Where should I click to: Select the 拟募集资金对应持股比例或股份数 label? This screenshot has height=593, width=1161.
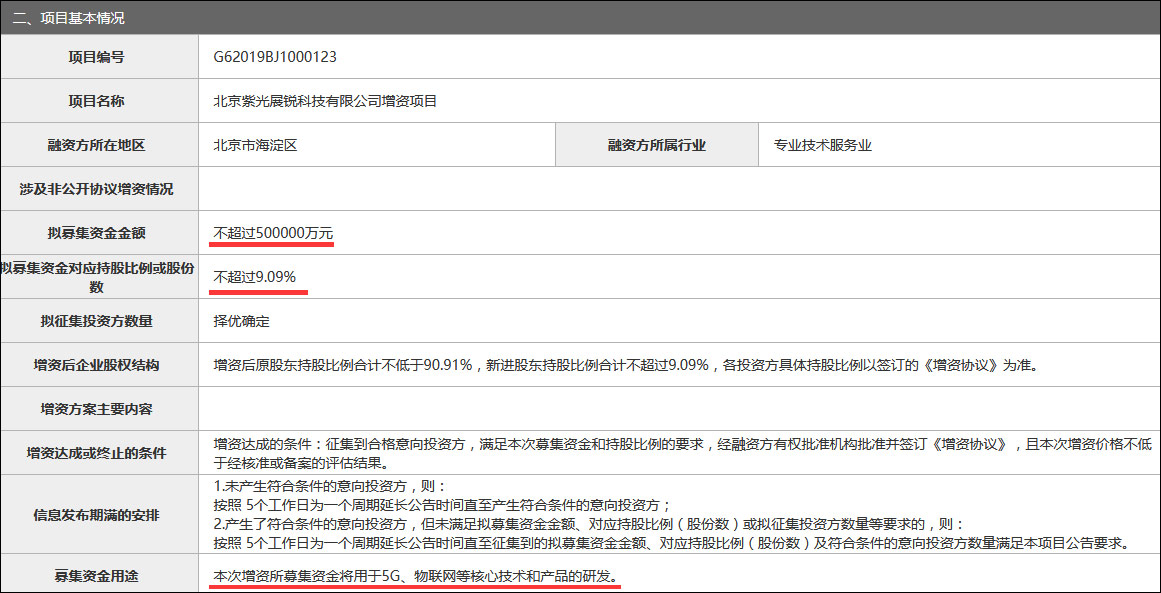click(99, 277)
